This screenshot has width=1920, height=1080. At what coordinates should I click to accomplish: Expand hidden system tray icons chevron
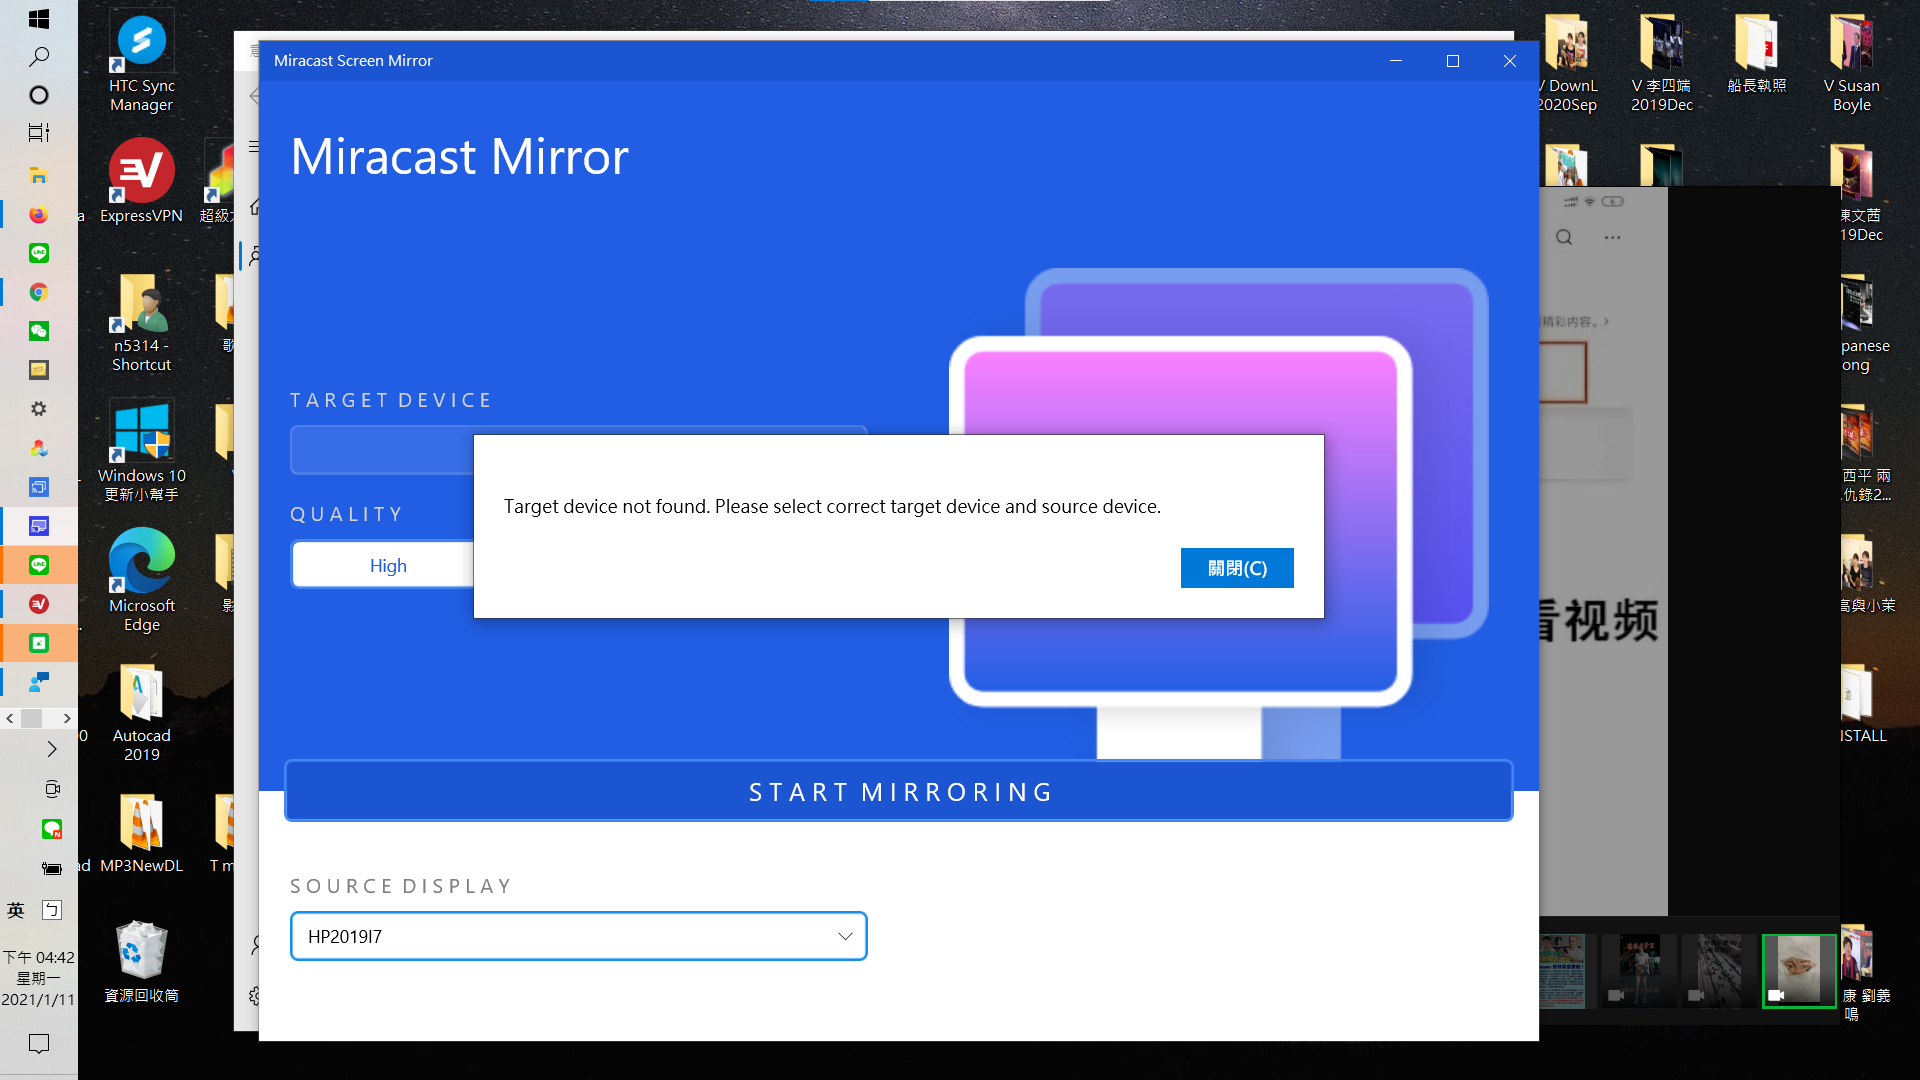[52, 749]
